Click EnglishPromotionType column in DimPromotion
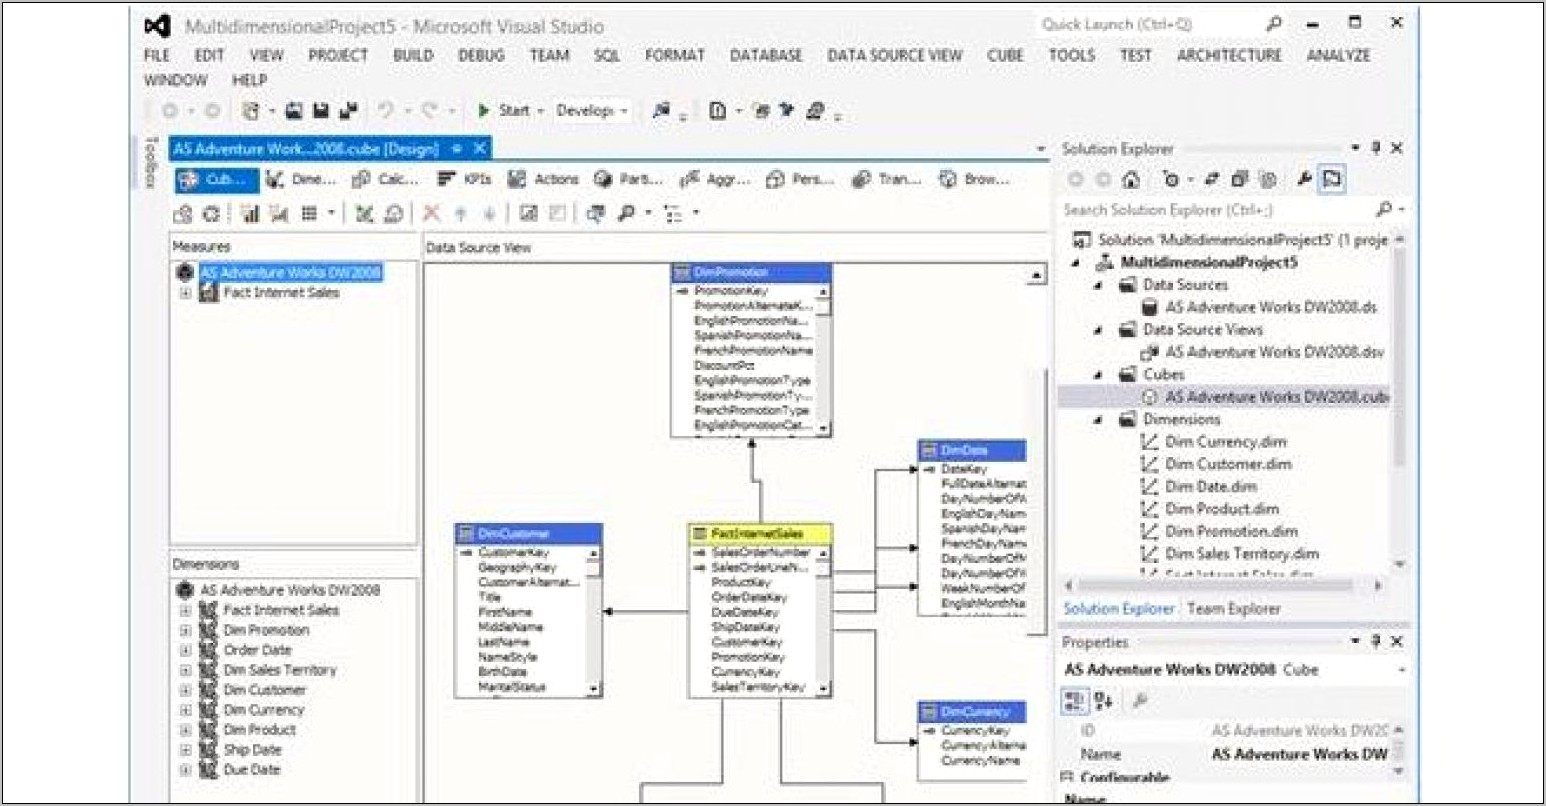 [752, 381]
